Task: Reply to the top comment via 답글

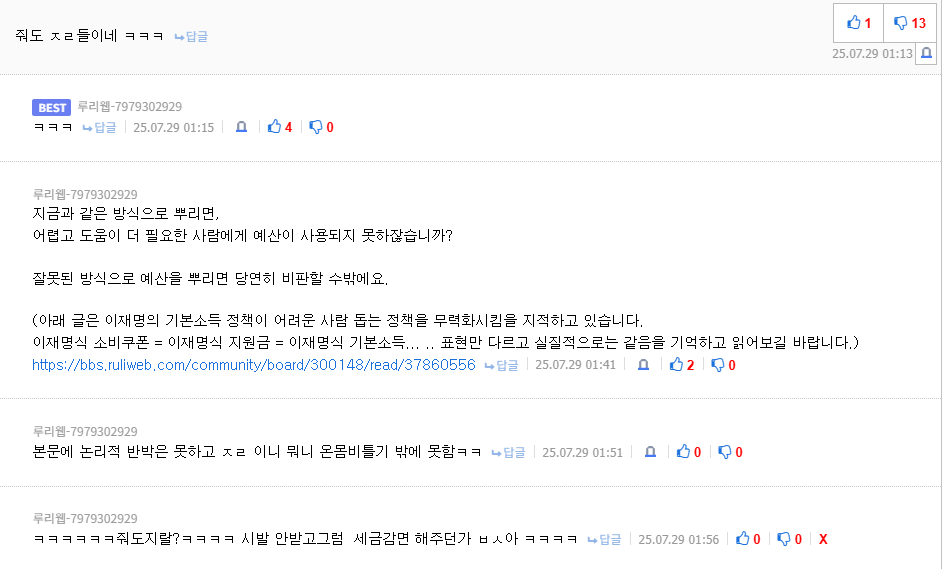Action: click(191, 37)
